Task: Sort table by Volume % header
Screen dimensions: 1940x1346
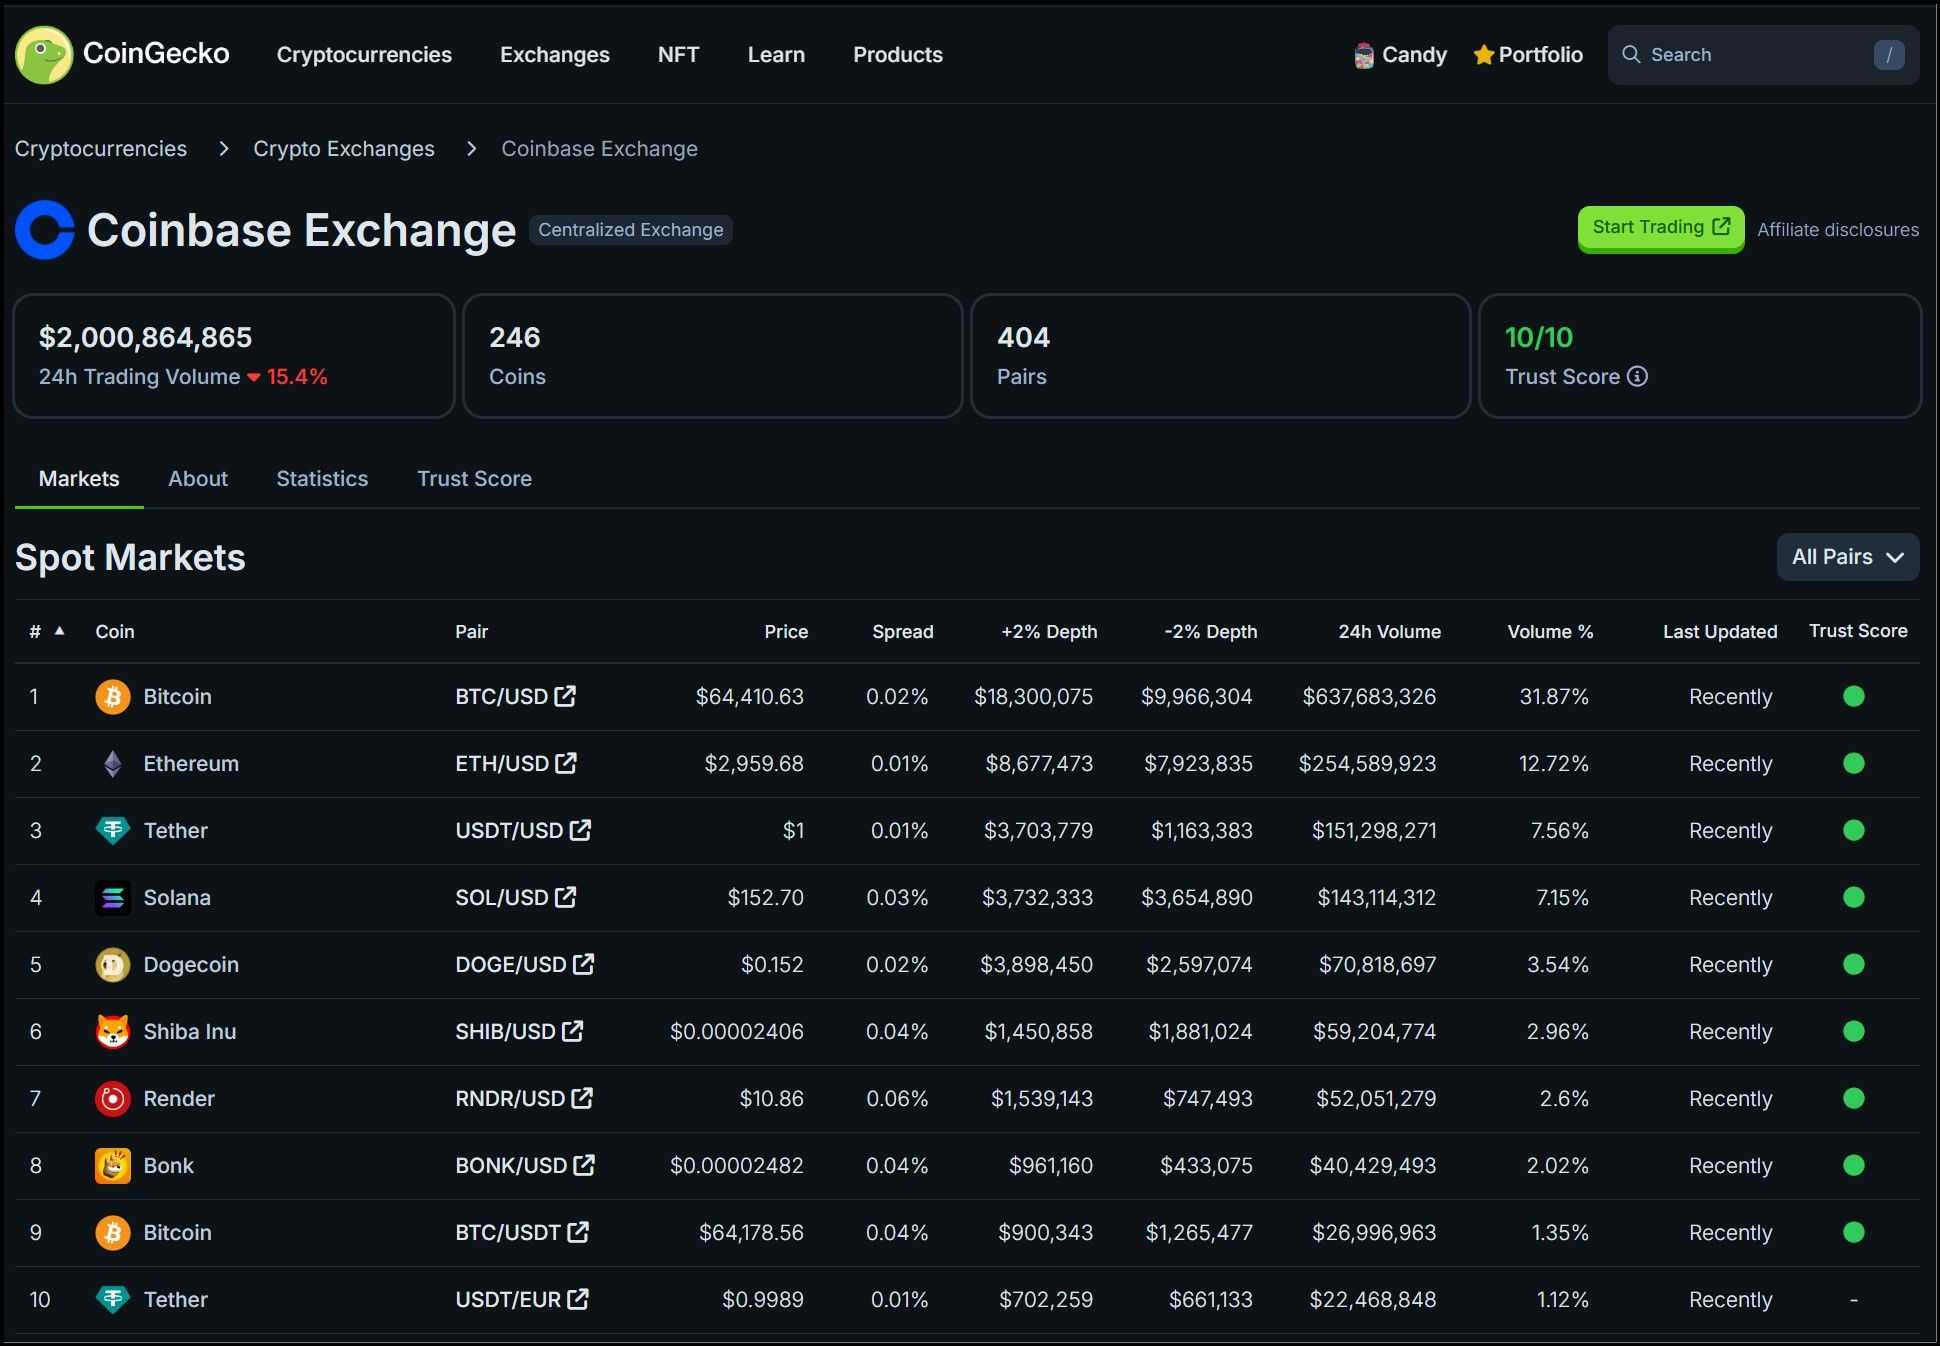Action: [x=1550, y=632]
